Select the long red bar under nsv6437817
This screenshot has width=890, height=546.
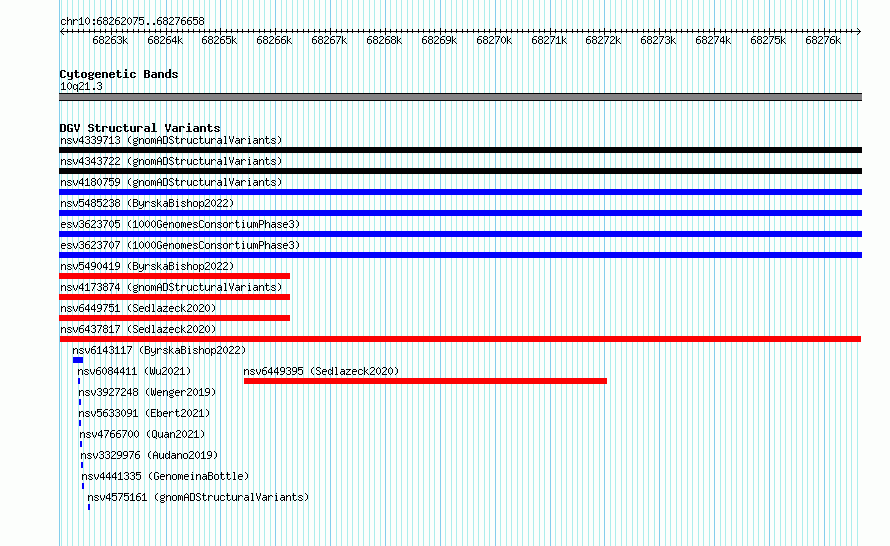pyautogui.click(x=460, y=339)
